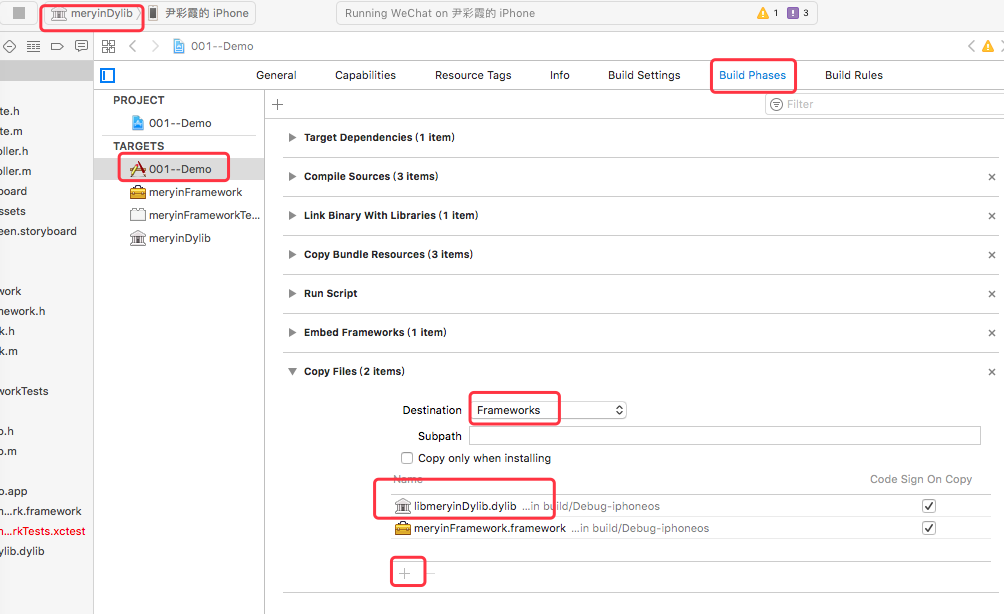Image resolution: width=1004 pixels, height=614 pixels.
Task: Click the 001--Demo jump bar item
Action: click(x=213, y=46)
